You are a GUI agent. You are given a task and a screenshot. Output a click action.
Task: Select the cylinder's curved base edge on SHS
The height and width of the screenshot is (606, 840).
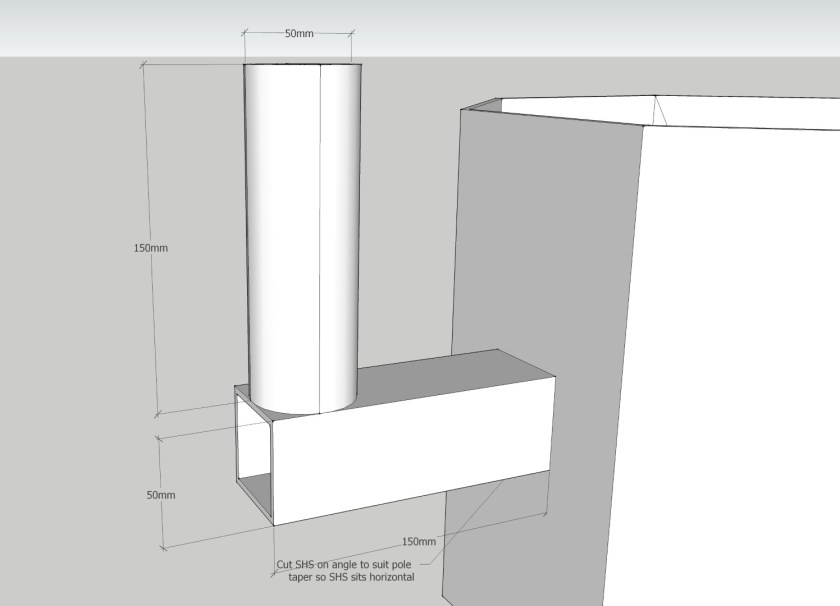click(x=300, y=411)
